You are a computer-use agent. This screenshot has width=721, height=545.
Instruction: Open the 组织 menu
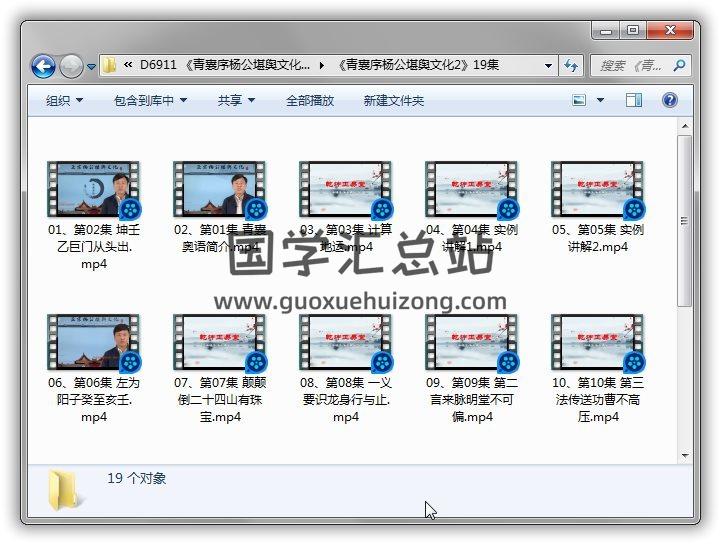pyautogui.click(x=64, y=100)
